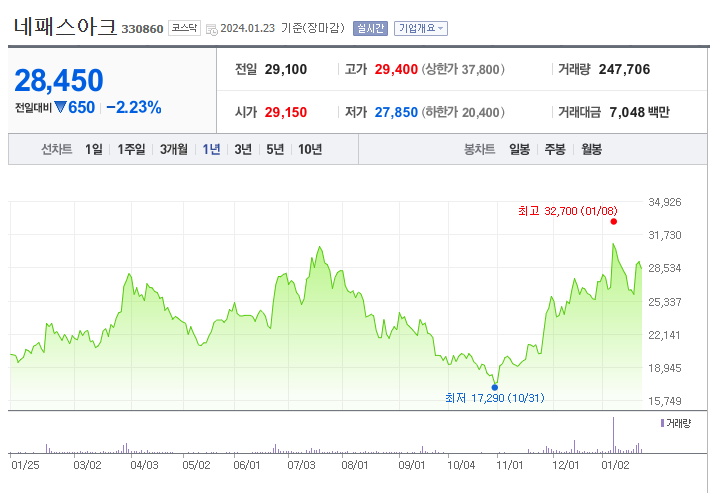The width and height of the screenshot is (710, 493).
Task: Click the 하한가 20,400 limit text
Action: [463, 112]
